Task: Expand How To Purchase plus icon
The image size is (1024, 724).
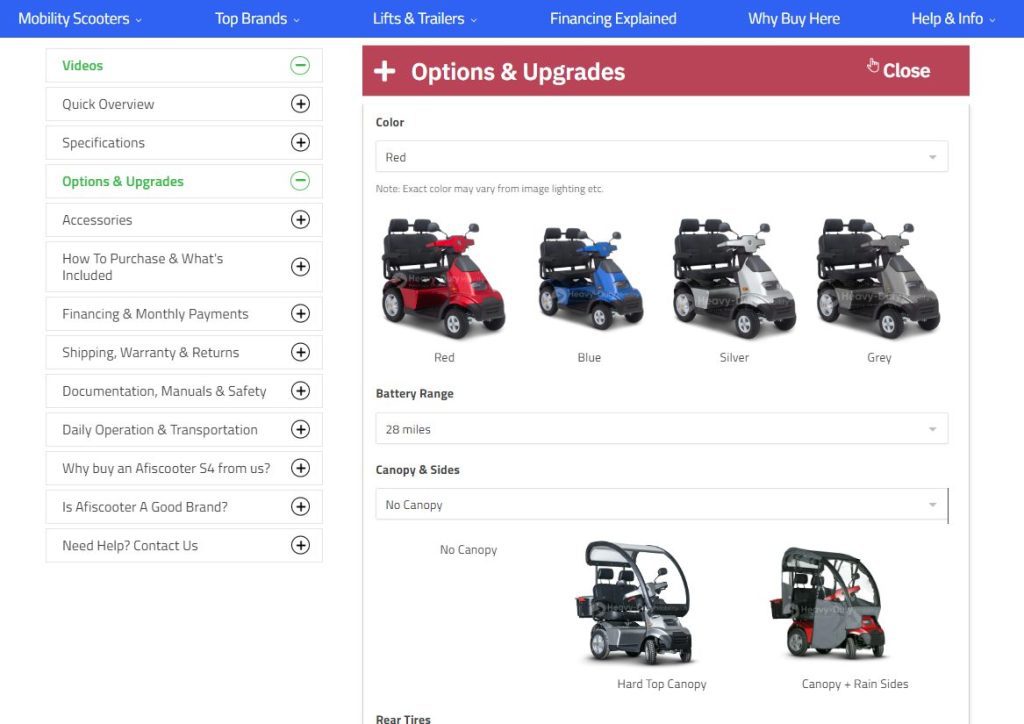Action: 300,266
